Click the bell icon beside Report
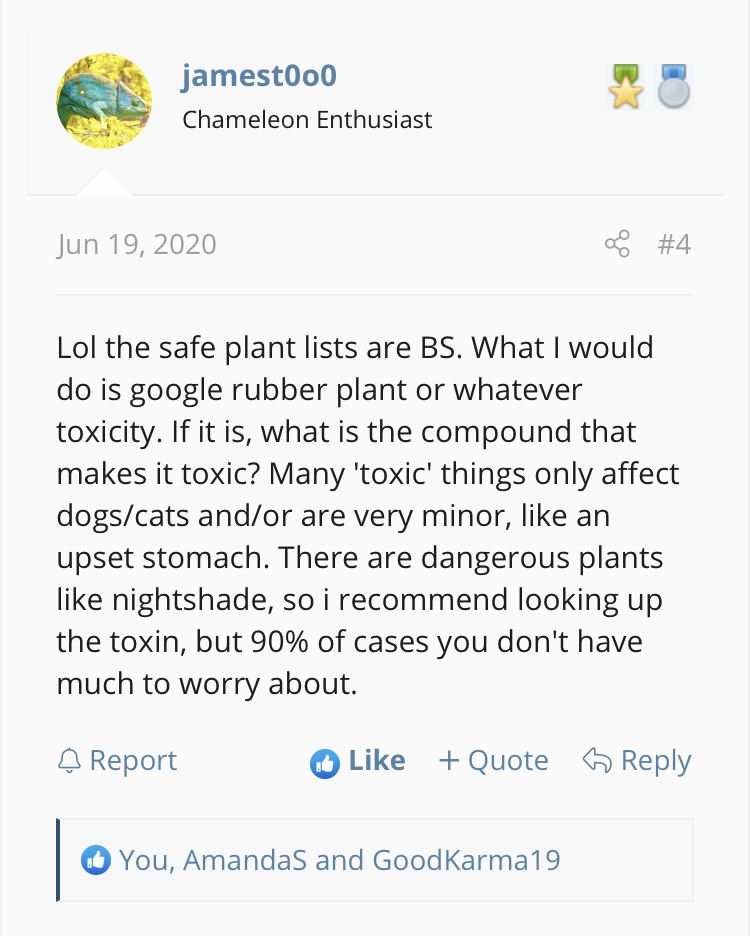750x936 pixels. tap(69, 760)
